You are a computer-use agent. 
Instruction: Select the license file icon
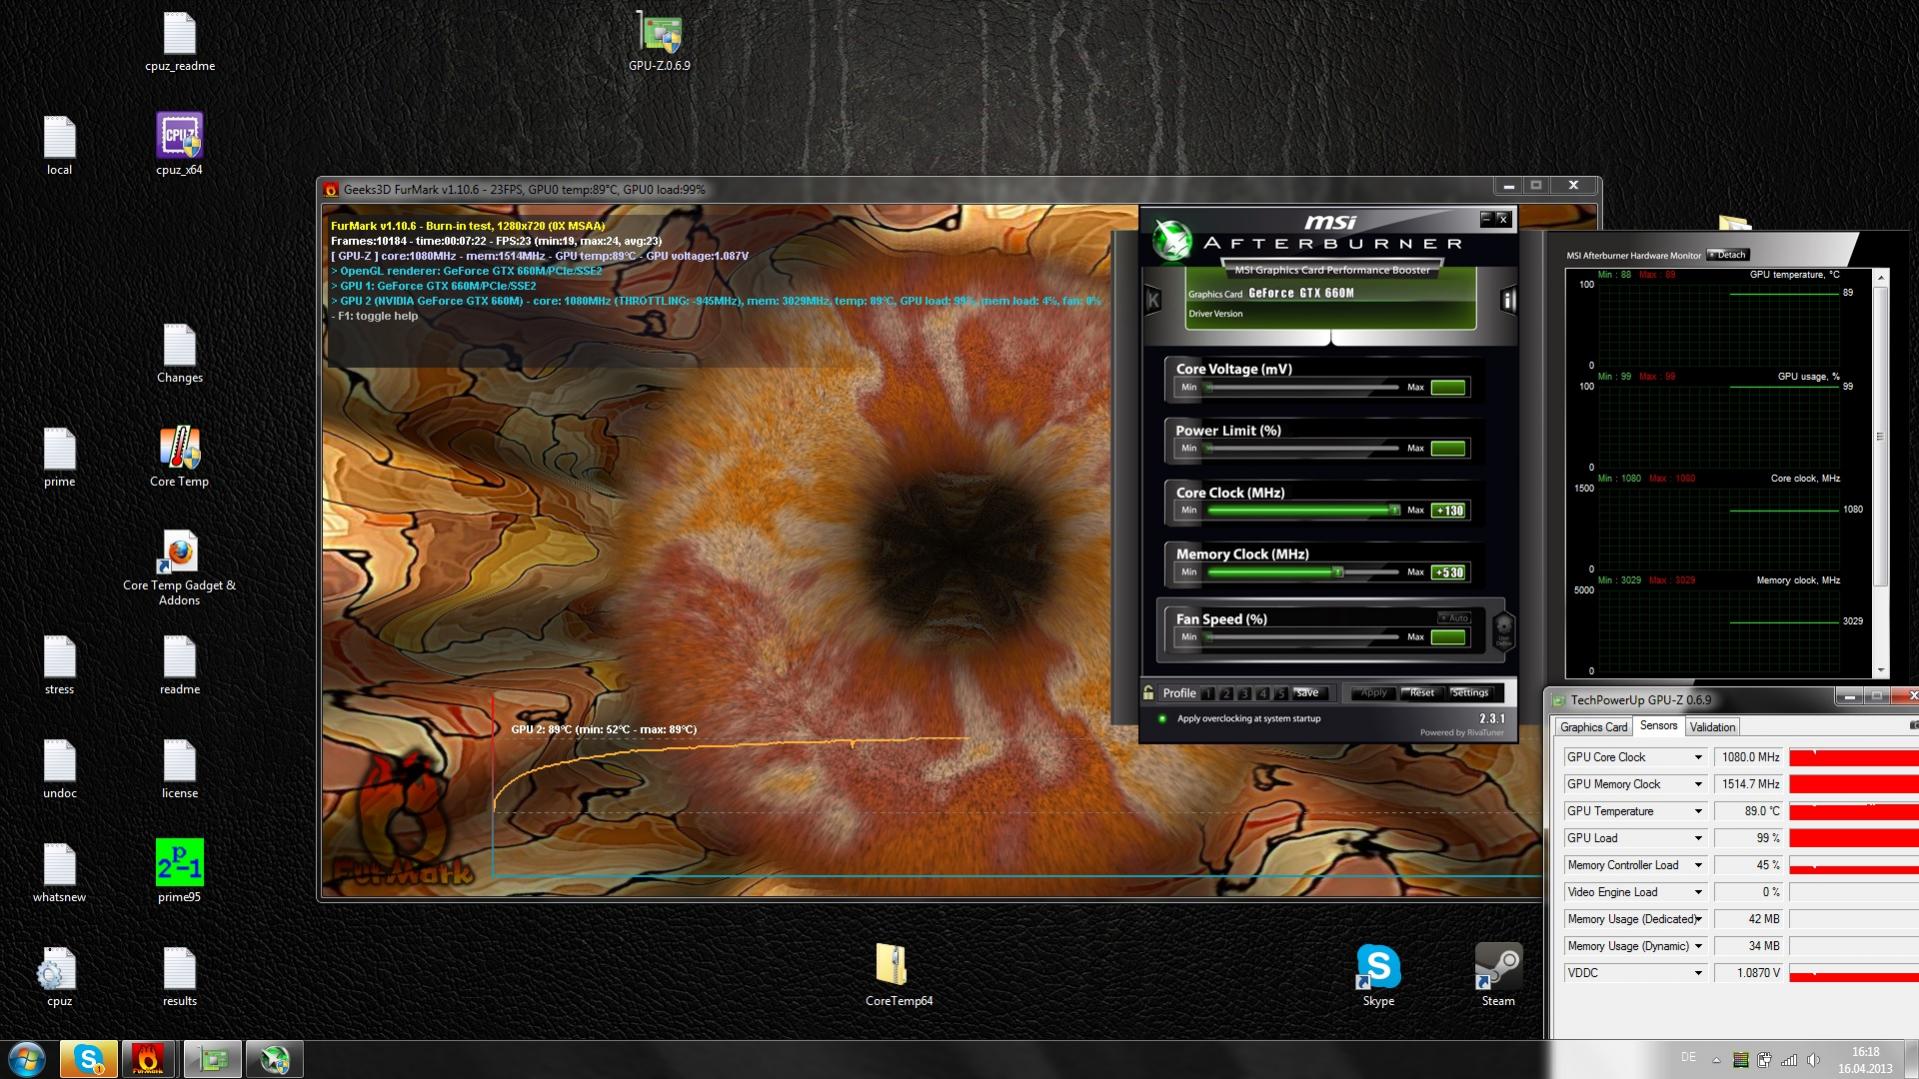[179, 768]
